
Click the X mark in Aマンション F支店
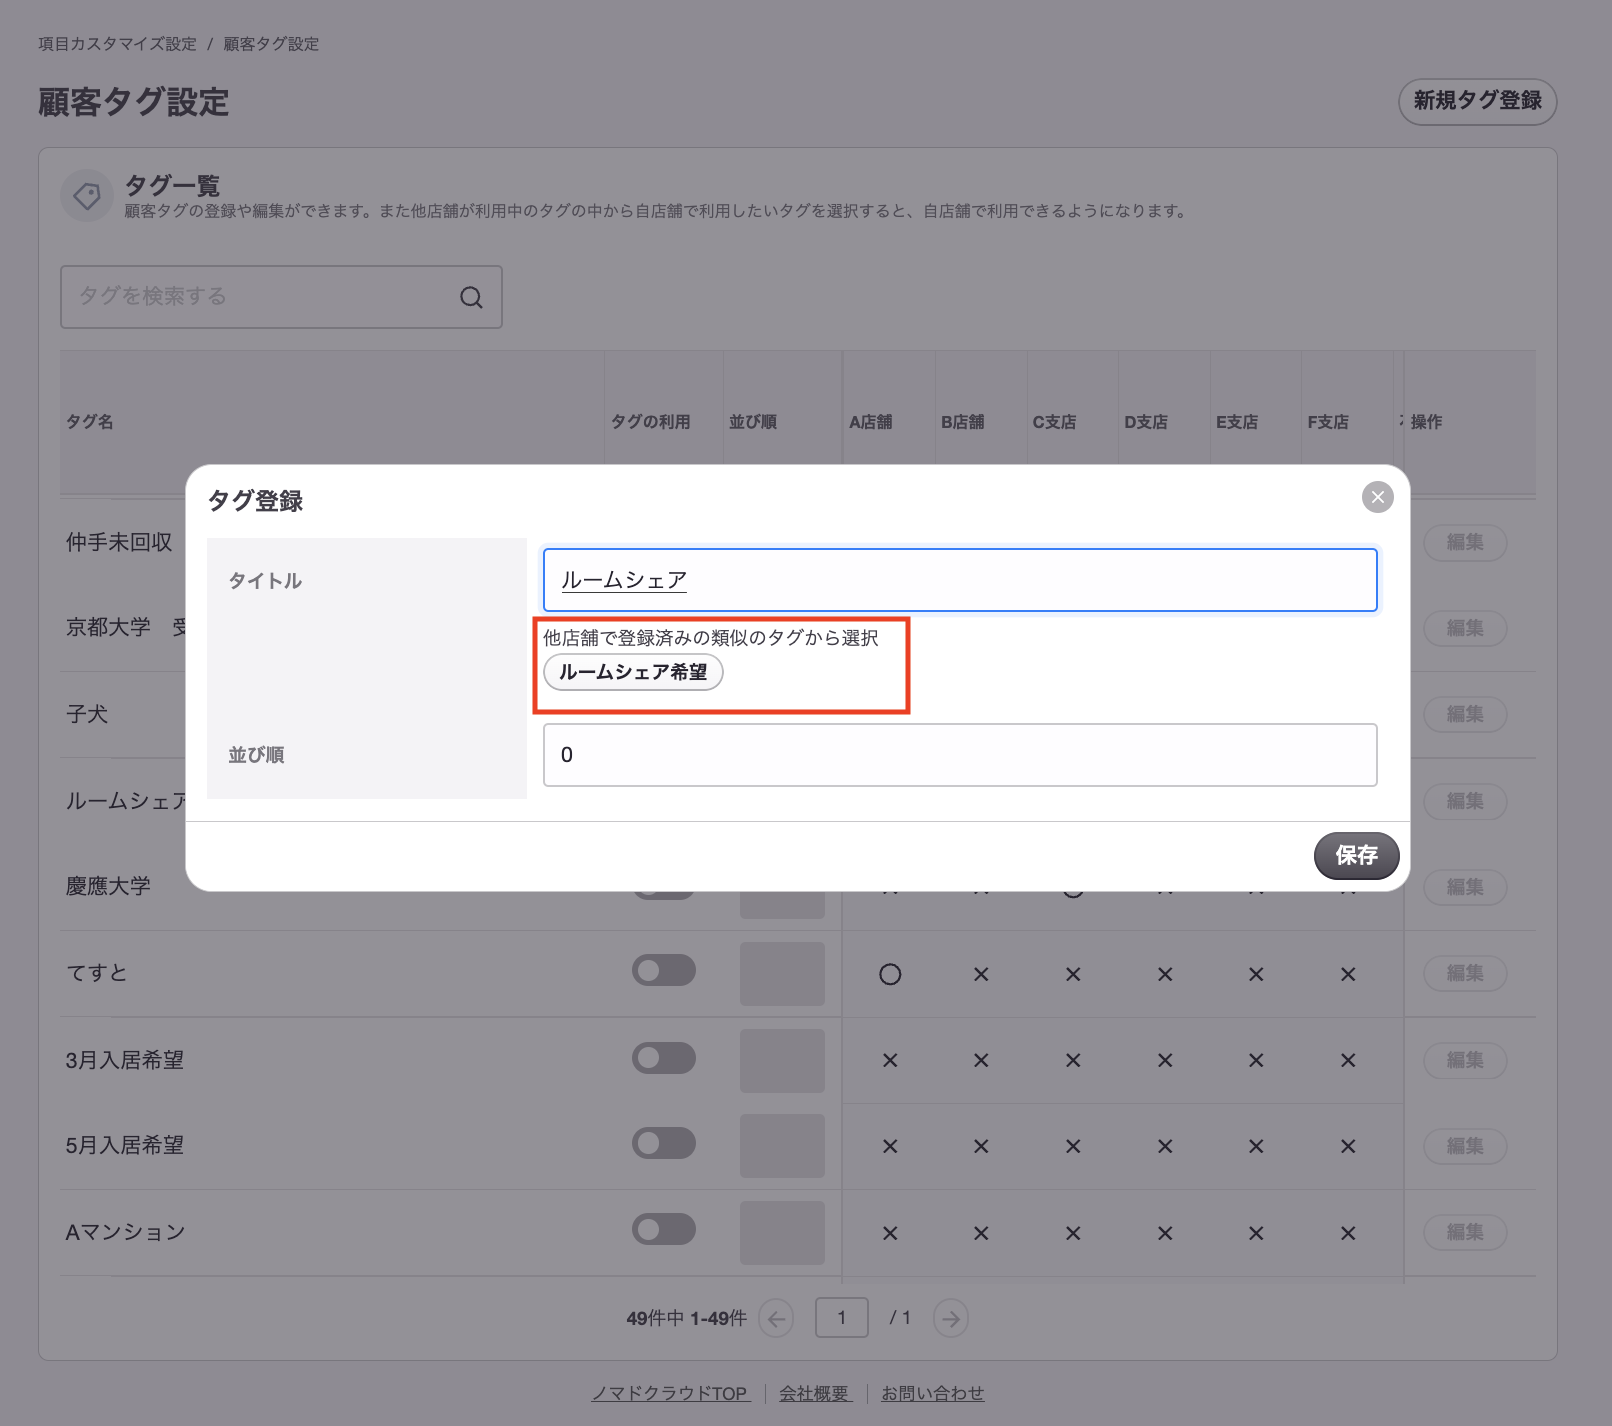(1348, 1233)
